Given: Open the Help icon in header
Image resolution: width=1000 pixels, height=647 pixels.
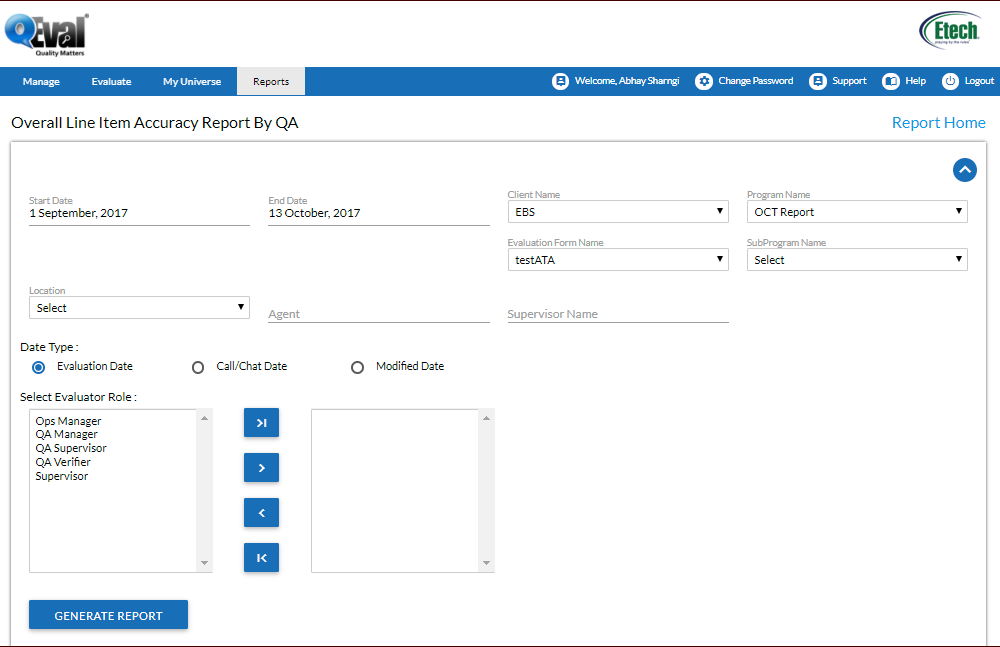Looking at the screenshot, I should coord(890,81).
